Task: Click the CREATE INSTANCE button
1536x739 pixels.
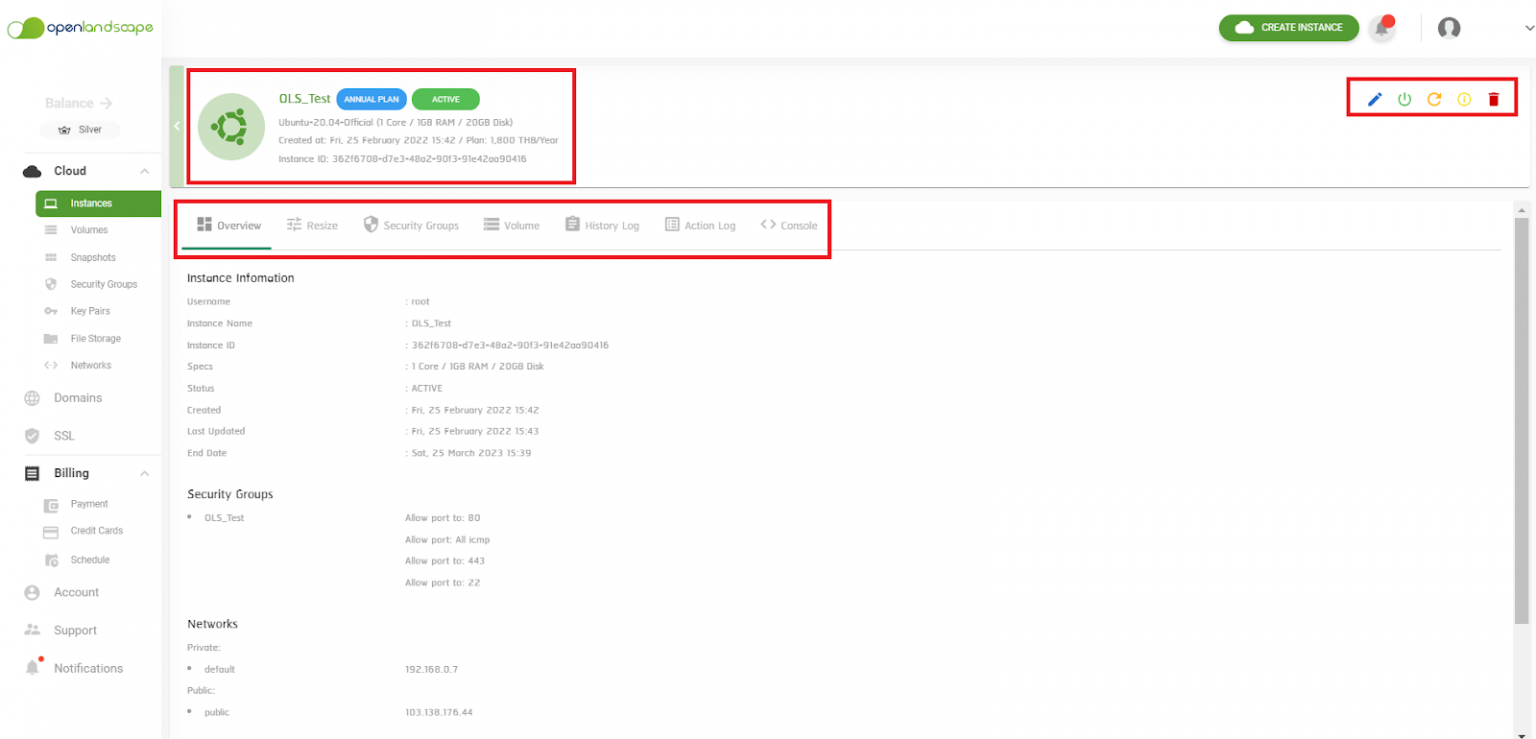Action: [1288, 28]
